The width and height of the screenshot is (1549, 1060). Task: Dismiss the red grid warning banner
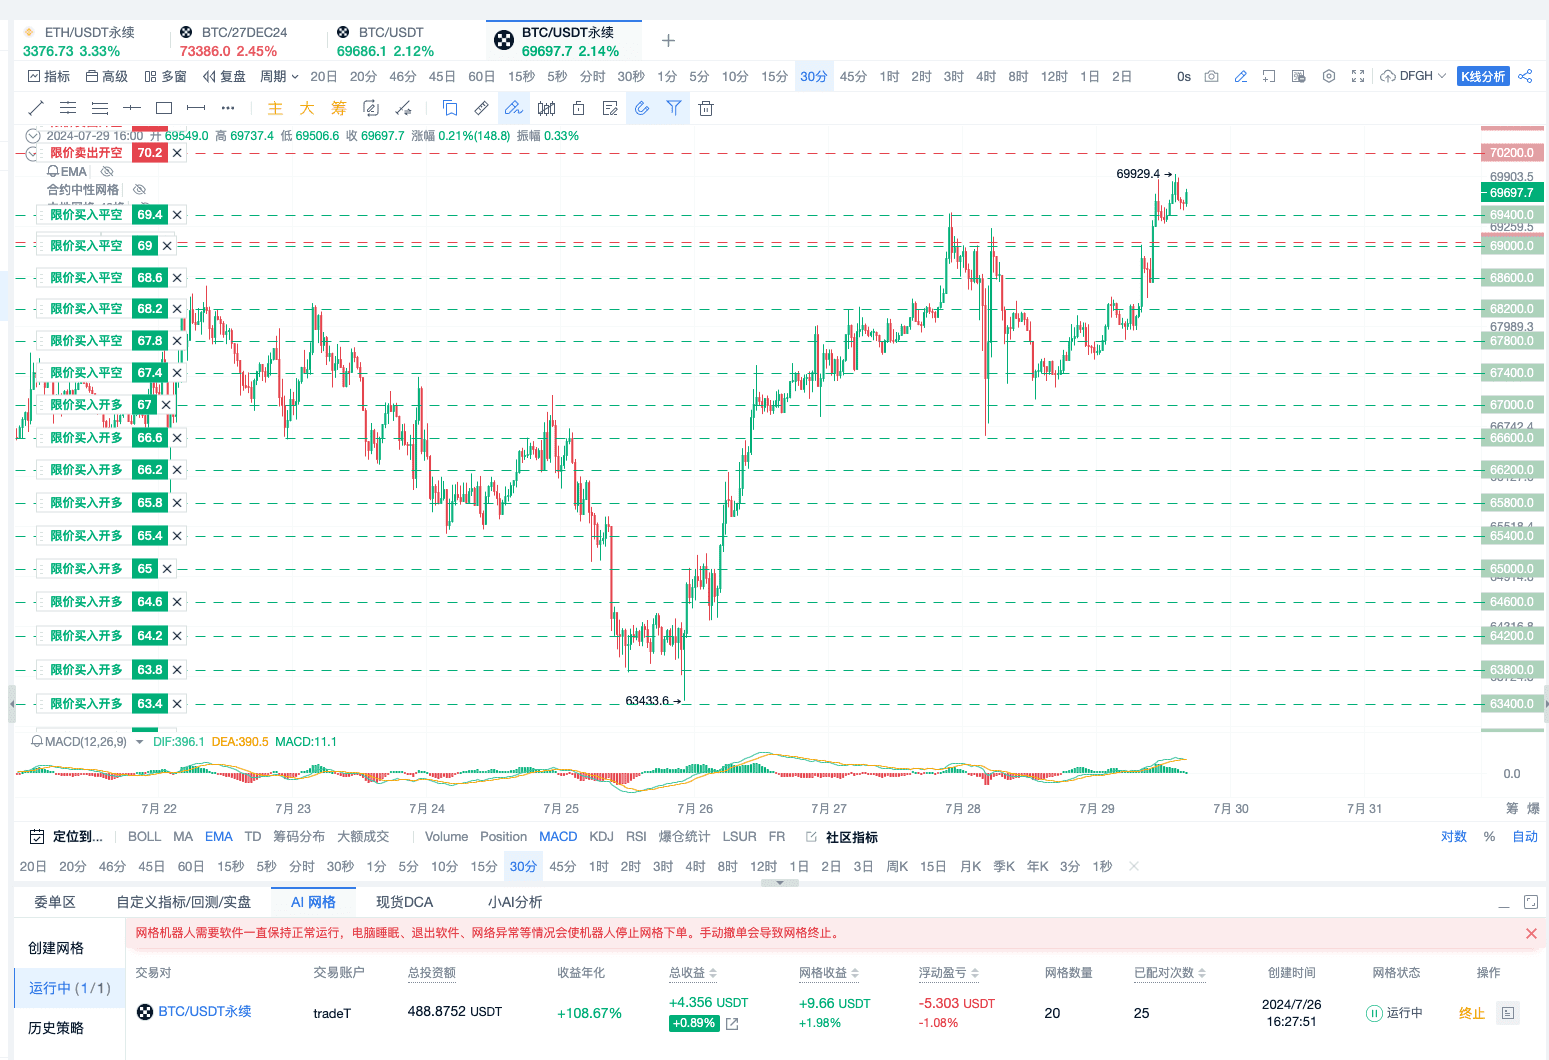click(x=1531, y=933)
